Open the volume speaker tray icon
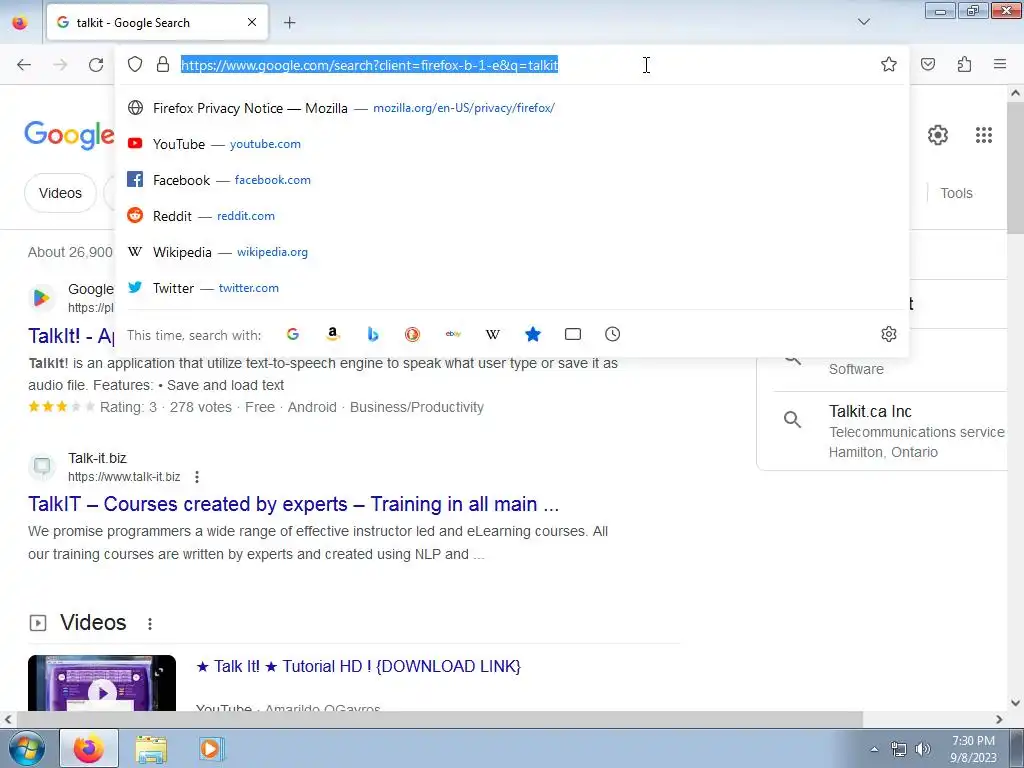The image size is (1024, 768). pyautogui.click(x=922, y=748)
